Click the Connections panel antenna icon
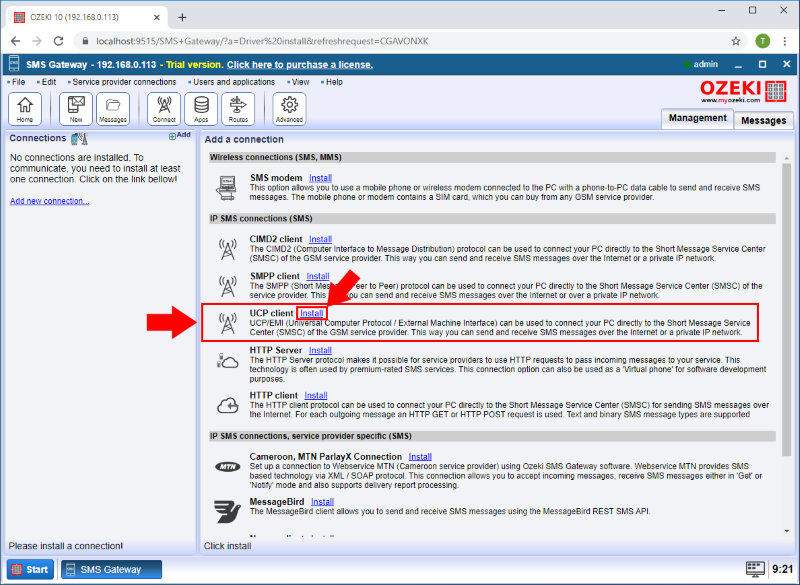800x585 pixels. [80, 138]
